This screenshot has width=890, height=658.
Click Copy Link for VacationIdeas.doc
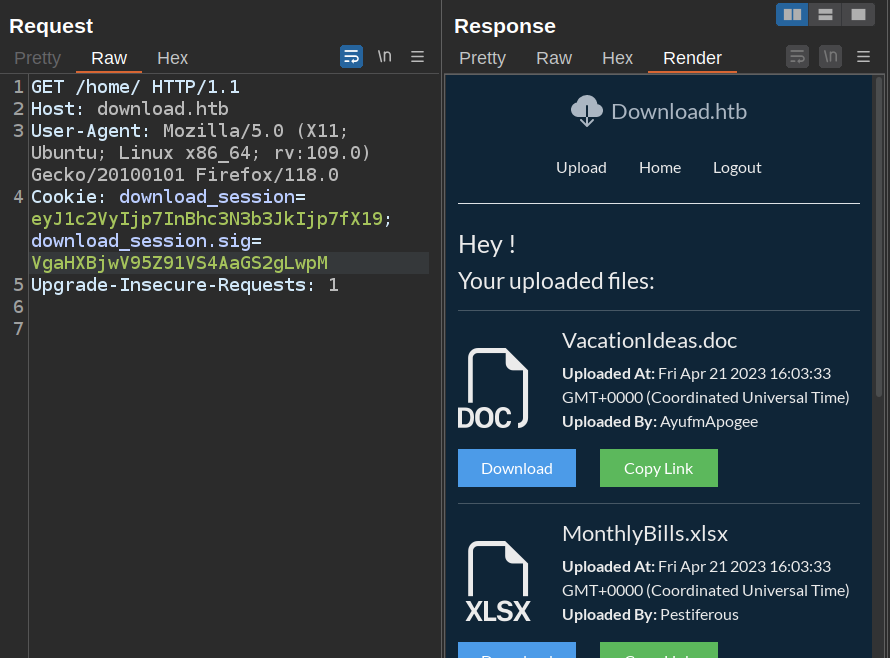[x=658, y=468]
